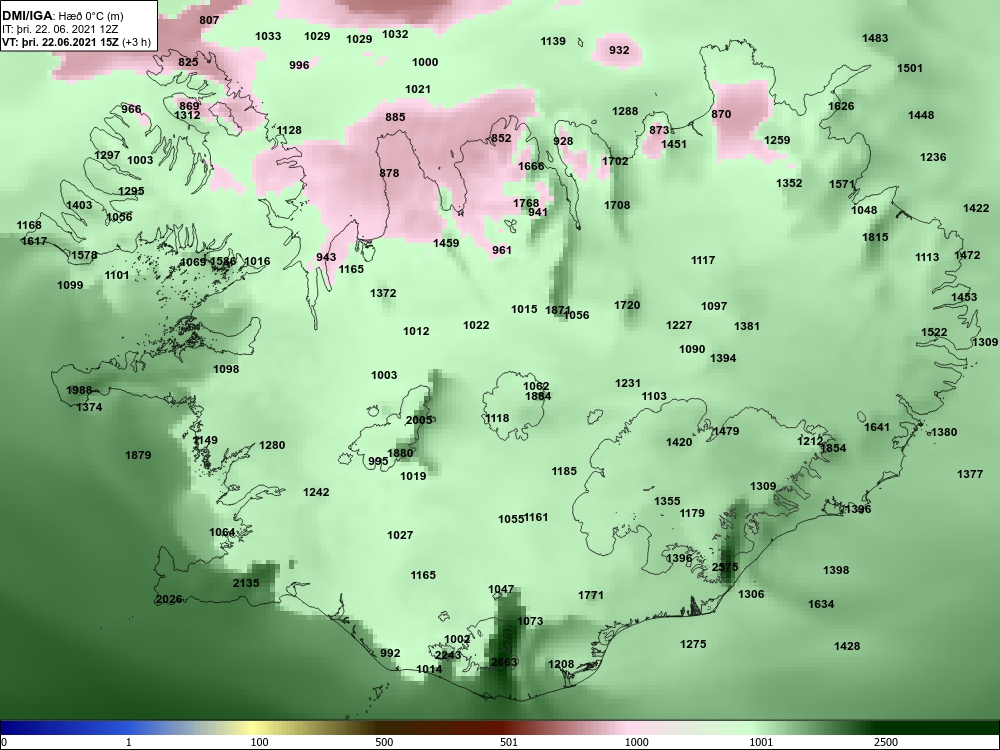This screenshot has height=750, width=1000.
Task: Click the 1012 value label
Action: tap(416, 331)
